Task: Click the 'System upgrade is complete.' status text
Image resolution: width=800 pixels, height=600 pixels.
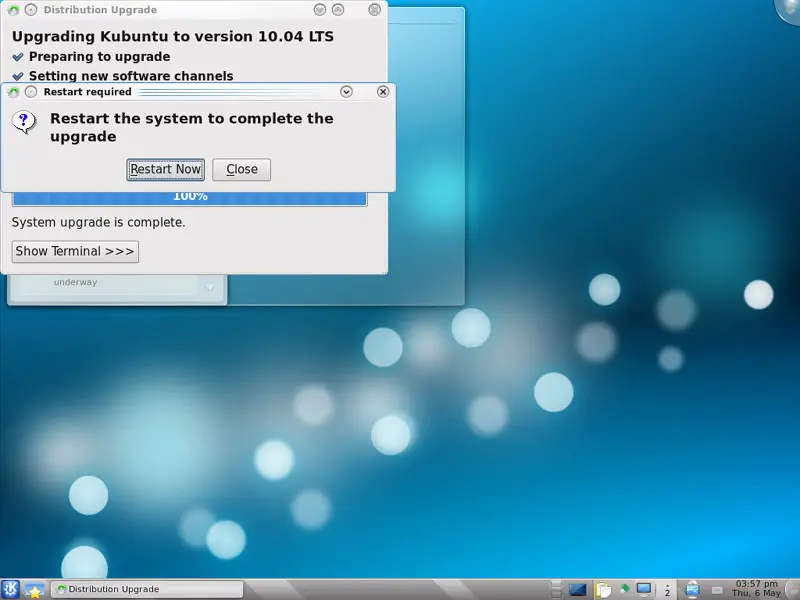Action: coord(98,222)
